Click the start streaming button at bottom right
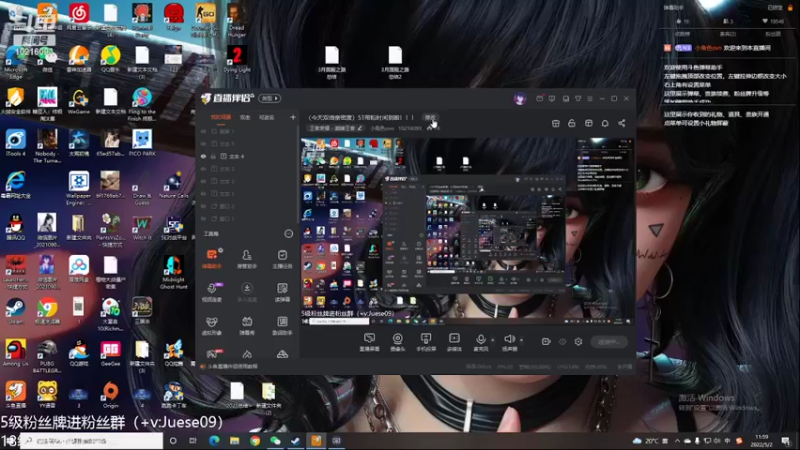 609,342
